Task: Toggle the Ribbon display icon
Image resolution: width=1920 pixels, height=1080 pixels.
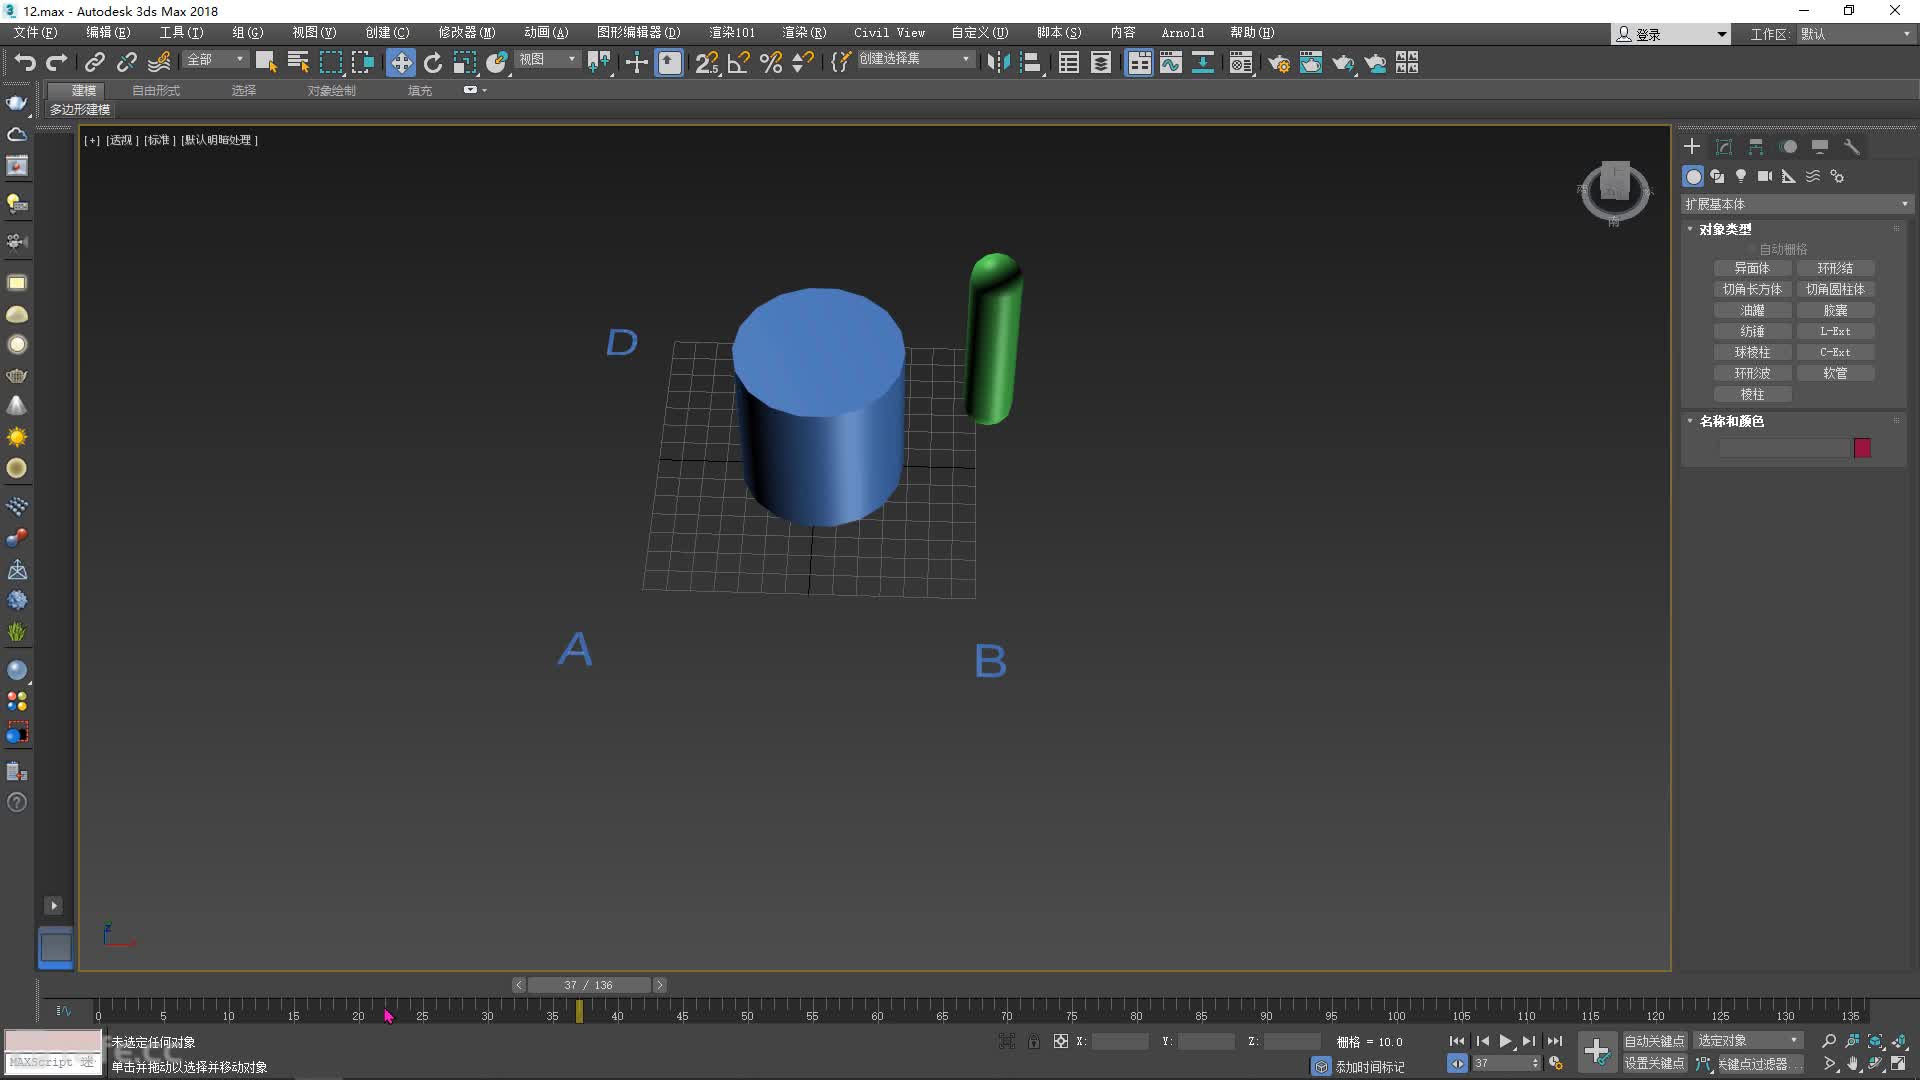Action: [x=1139, y=63]
